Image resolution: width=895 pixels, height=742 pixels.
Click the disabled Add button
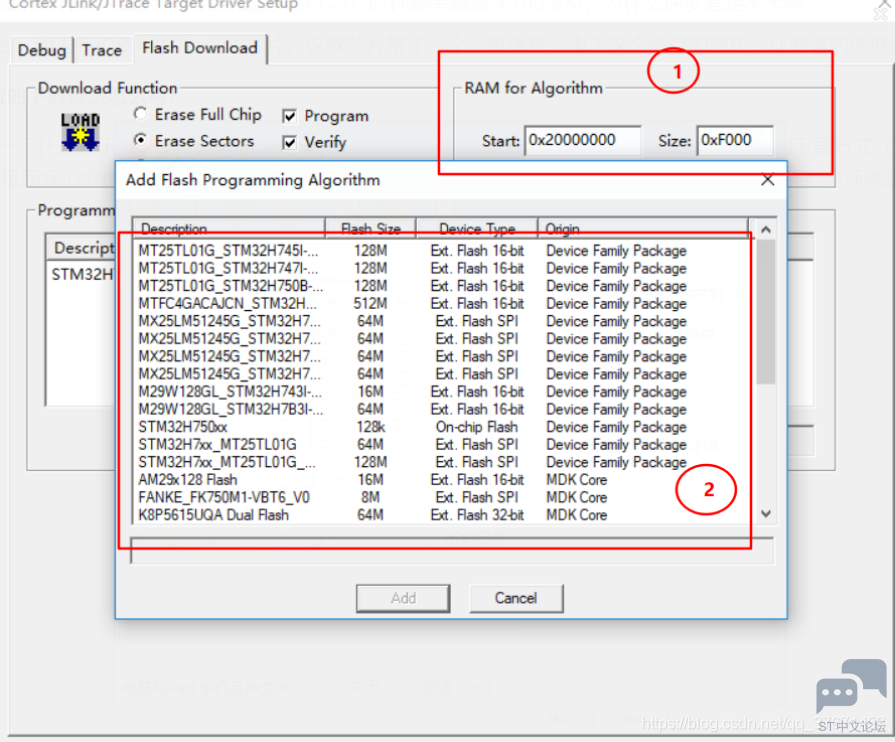pyautogui.click(x=403, y=598)
